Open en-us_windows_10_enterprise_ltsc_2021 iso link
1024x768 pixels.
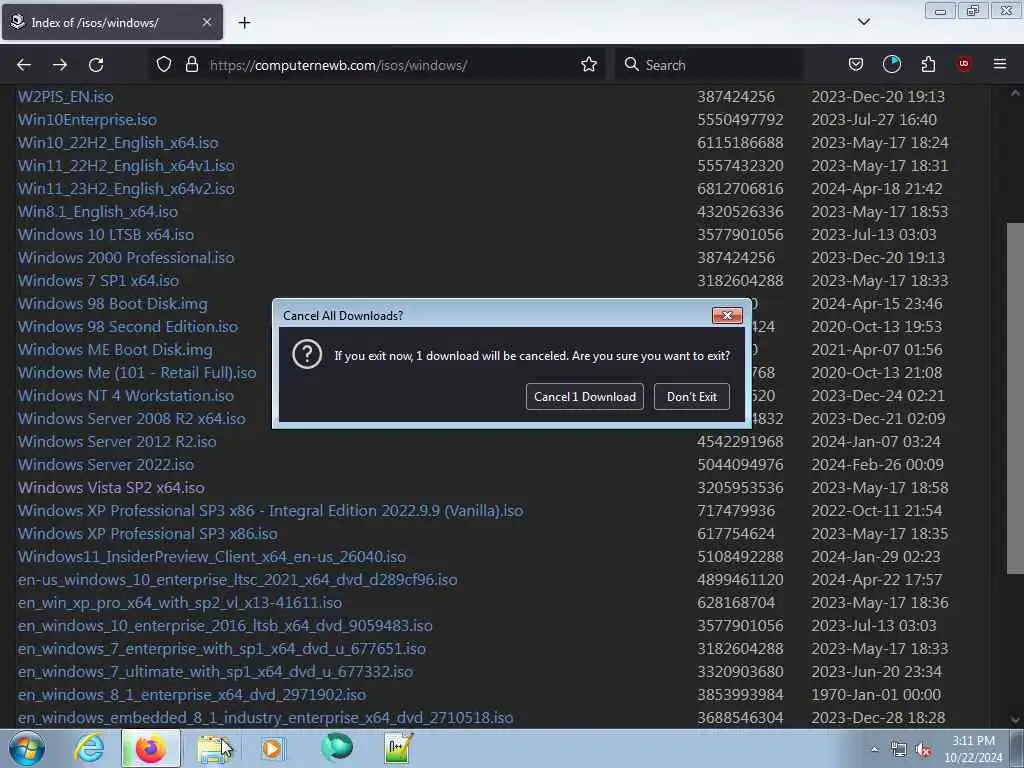tap(237, 580)
